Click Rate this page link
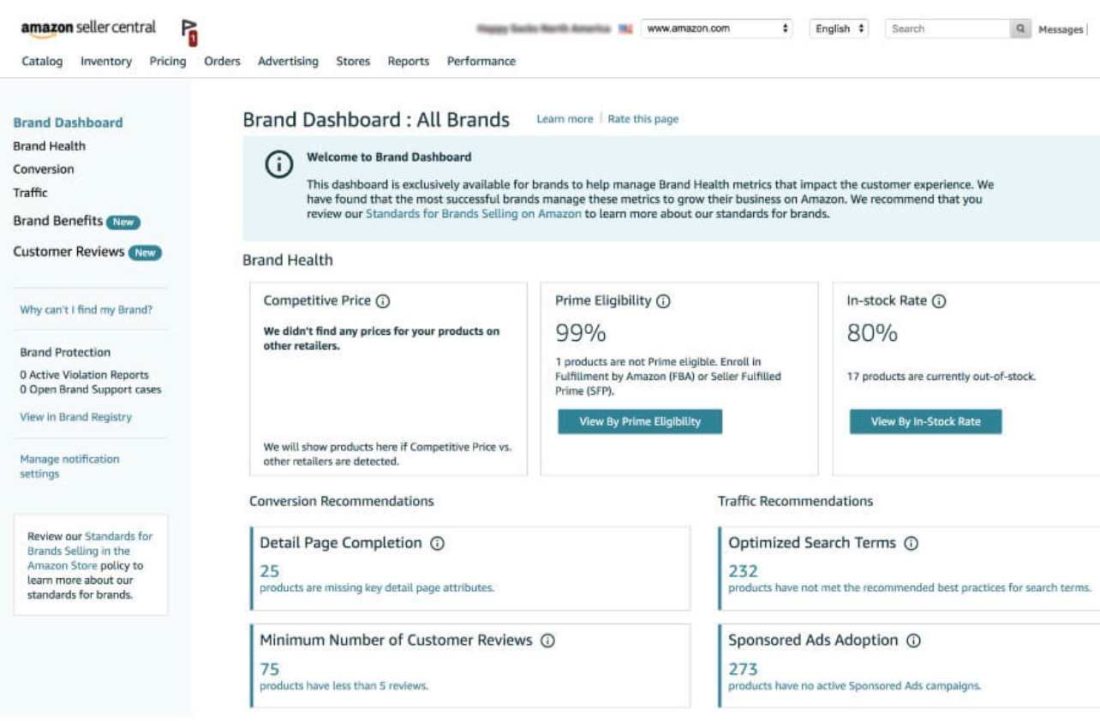The image size is (1100, 721). point(643,119)
